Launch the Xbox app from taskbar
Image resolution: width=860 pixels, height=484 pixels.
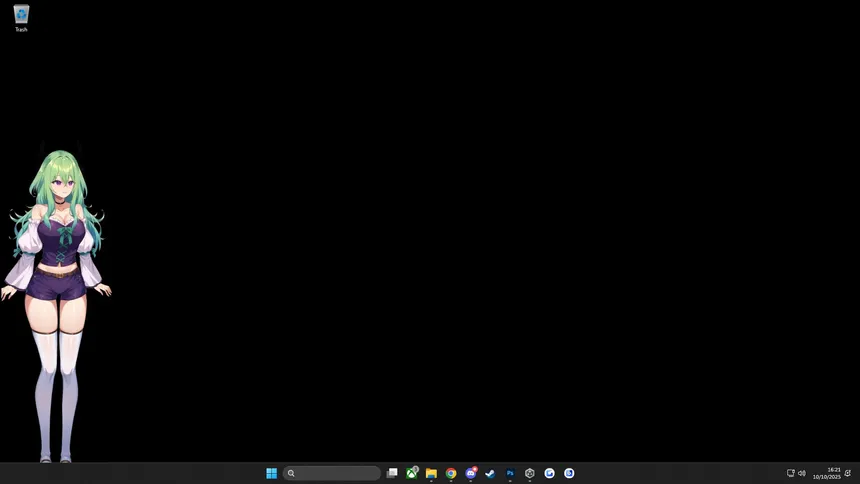412,473
